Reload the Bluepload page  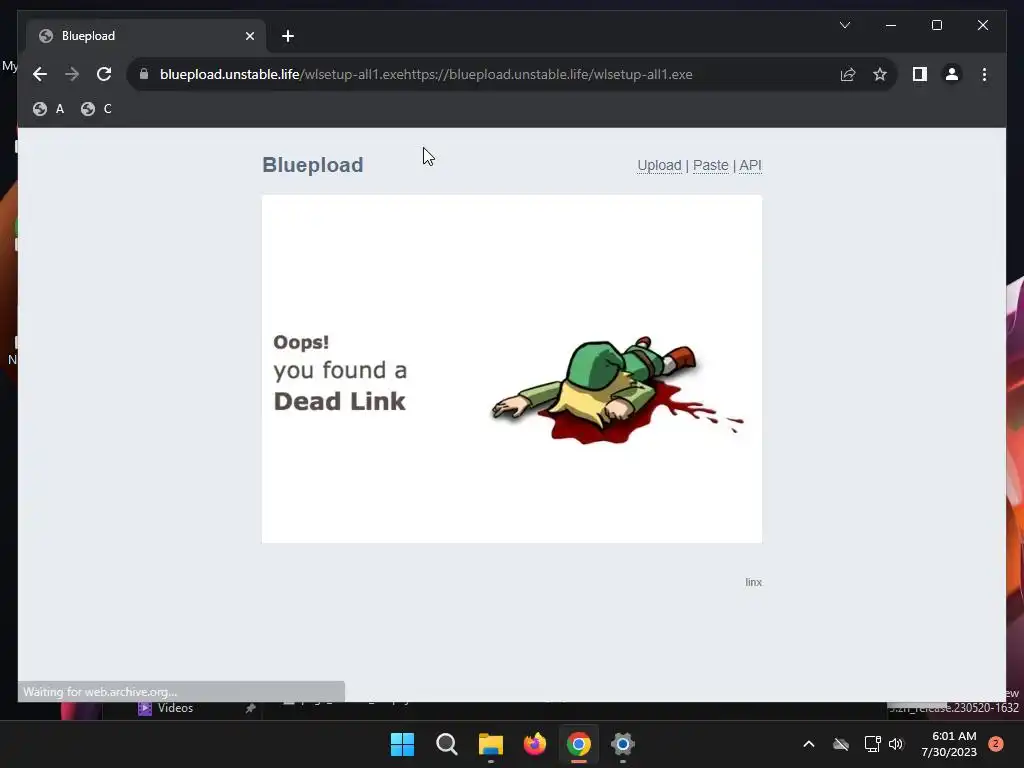(104, 74)
